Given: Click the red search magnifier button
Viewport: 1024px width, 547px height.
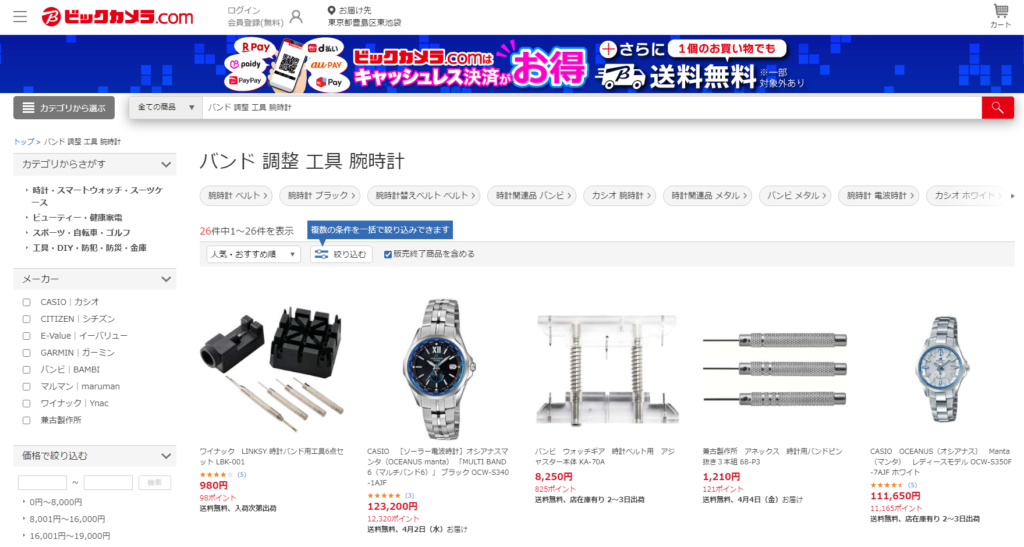Looking at the screenshot, I should (997, 108).
